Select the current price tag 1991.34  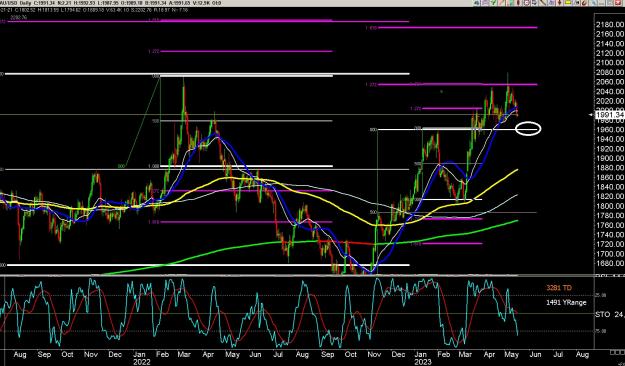coord(609,115)
